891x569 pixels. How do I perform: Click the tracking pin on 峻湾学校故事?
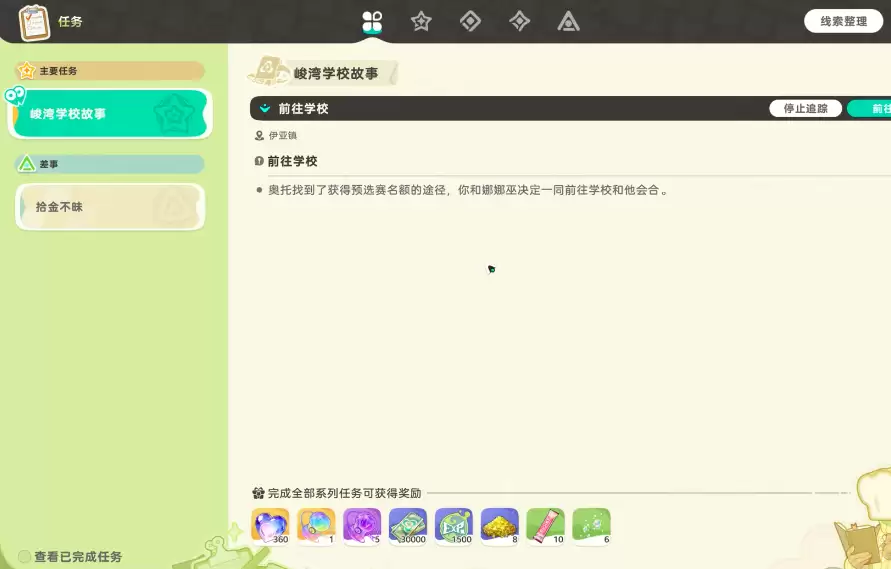point(15,96)
